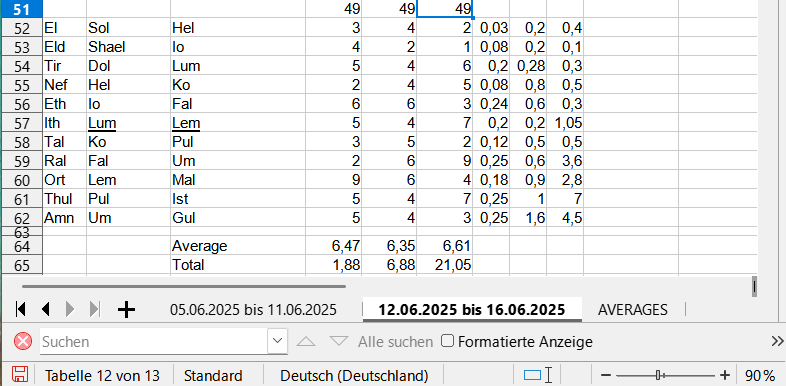Select the cell containing Tal
The height and width of the screenshot is (386, 786).
(64, 142)
